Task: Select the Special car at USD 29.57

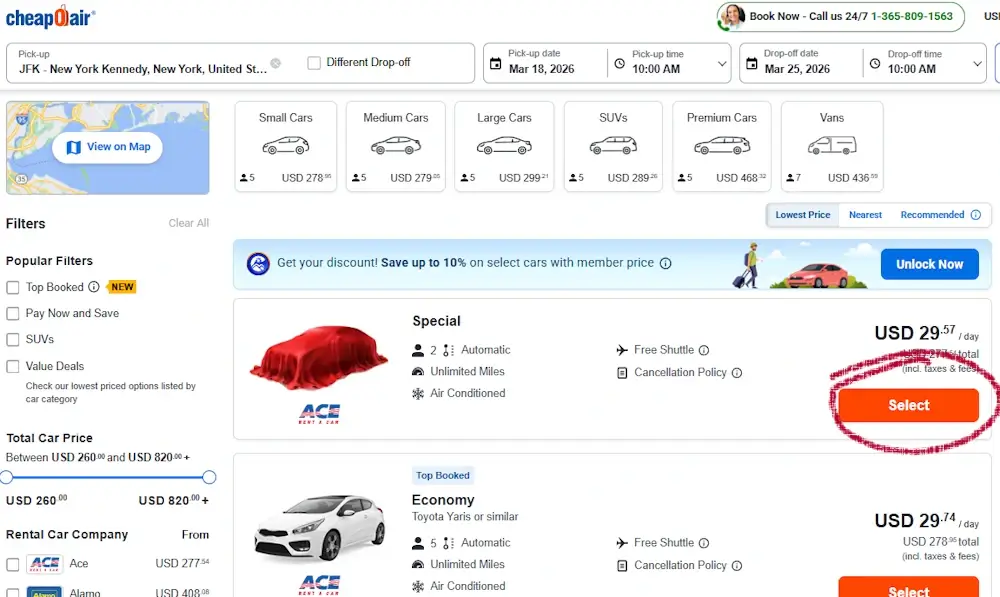Action: 908,405
